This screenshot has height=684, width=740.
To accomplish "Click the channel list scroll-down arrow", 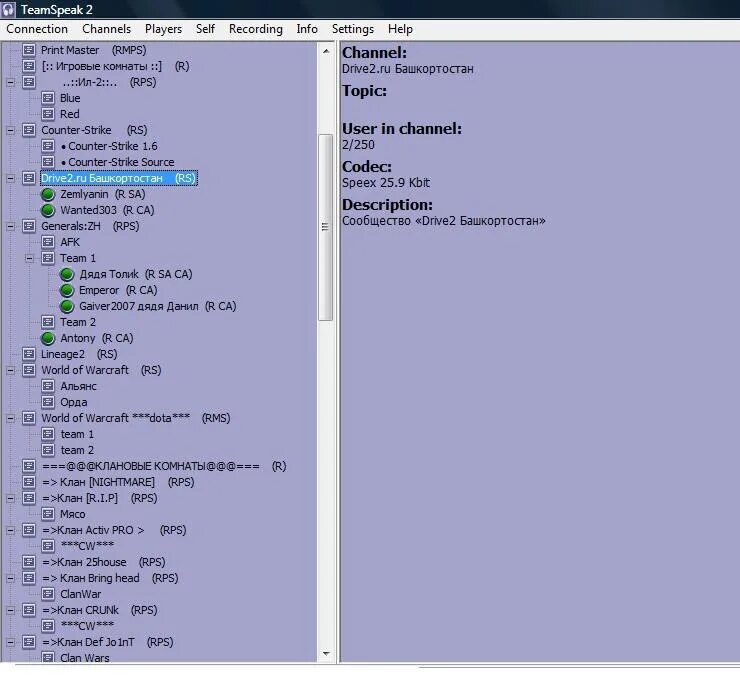I will point(326,654).
